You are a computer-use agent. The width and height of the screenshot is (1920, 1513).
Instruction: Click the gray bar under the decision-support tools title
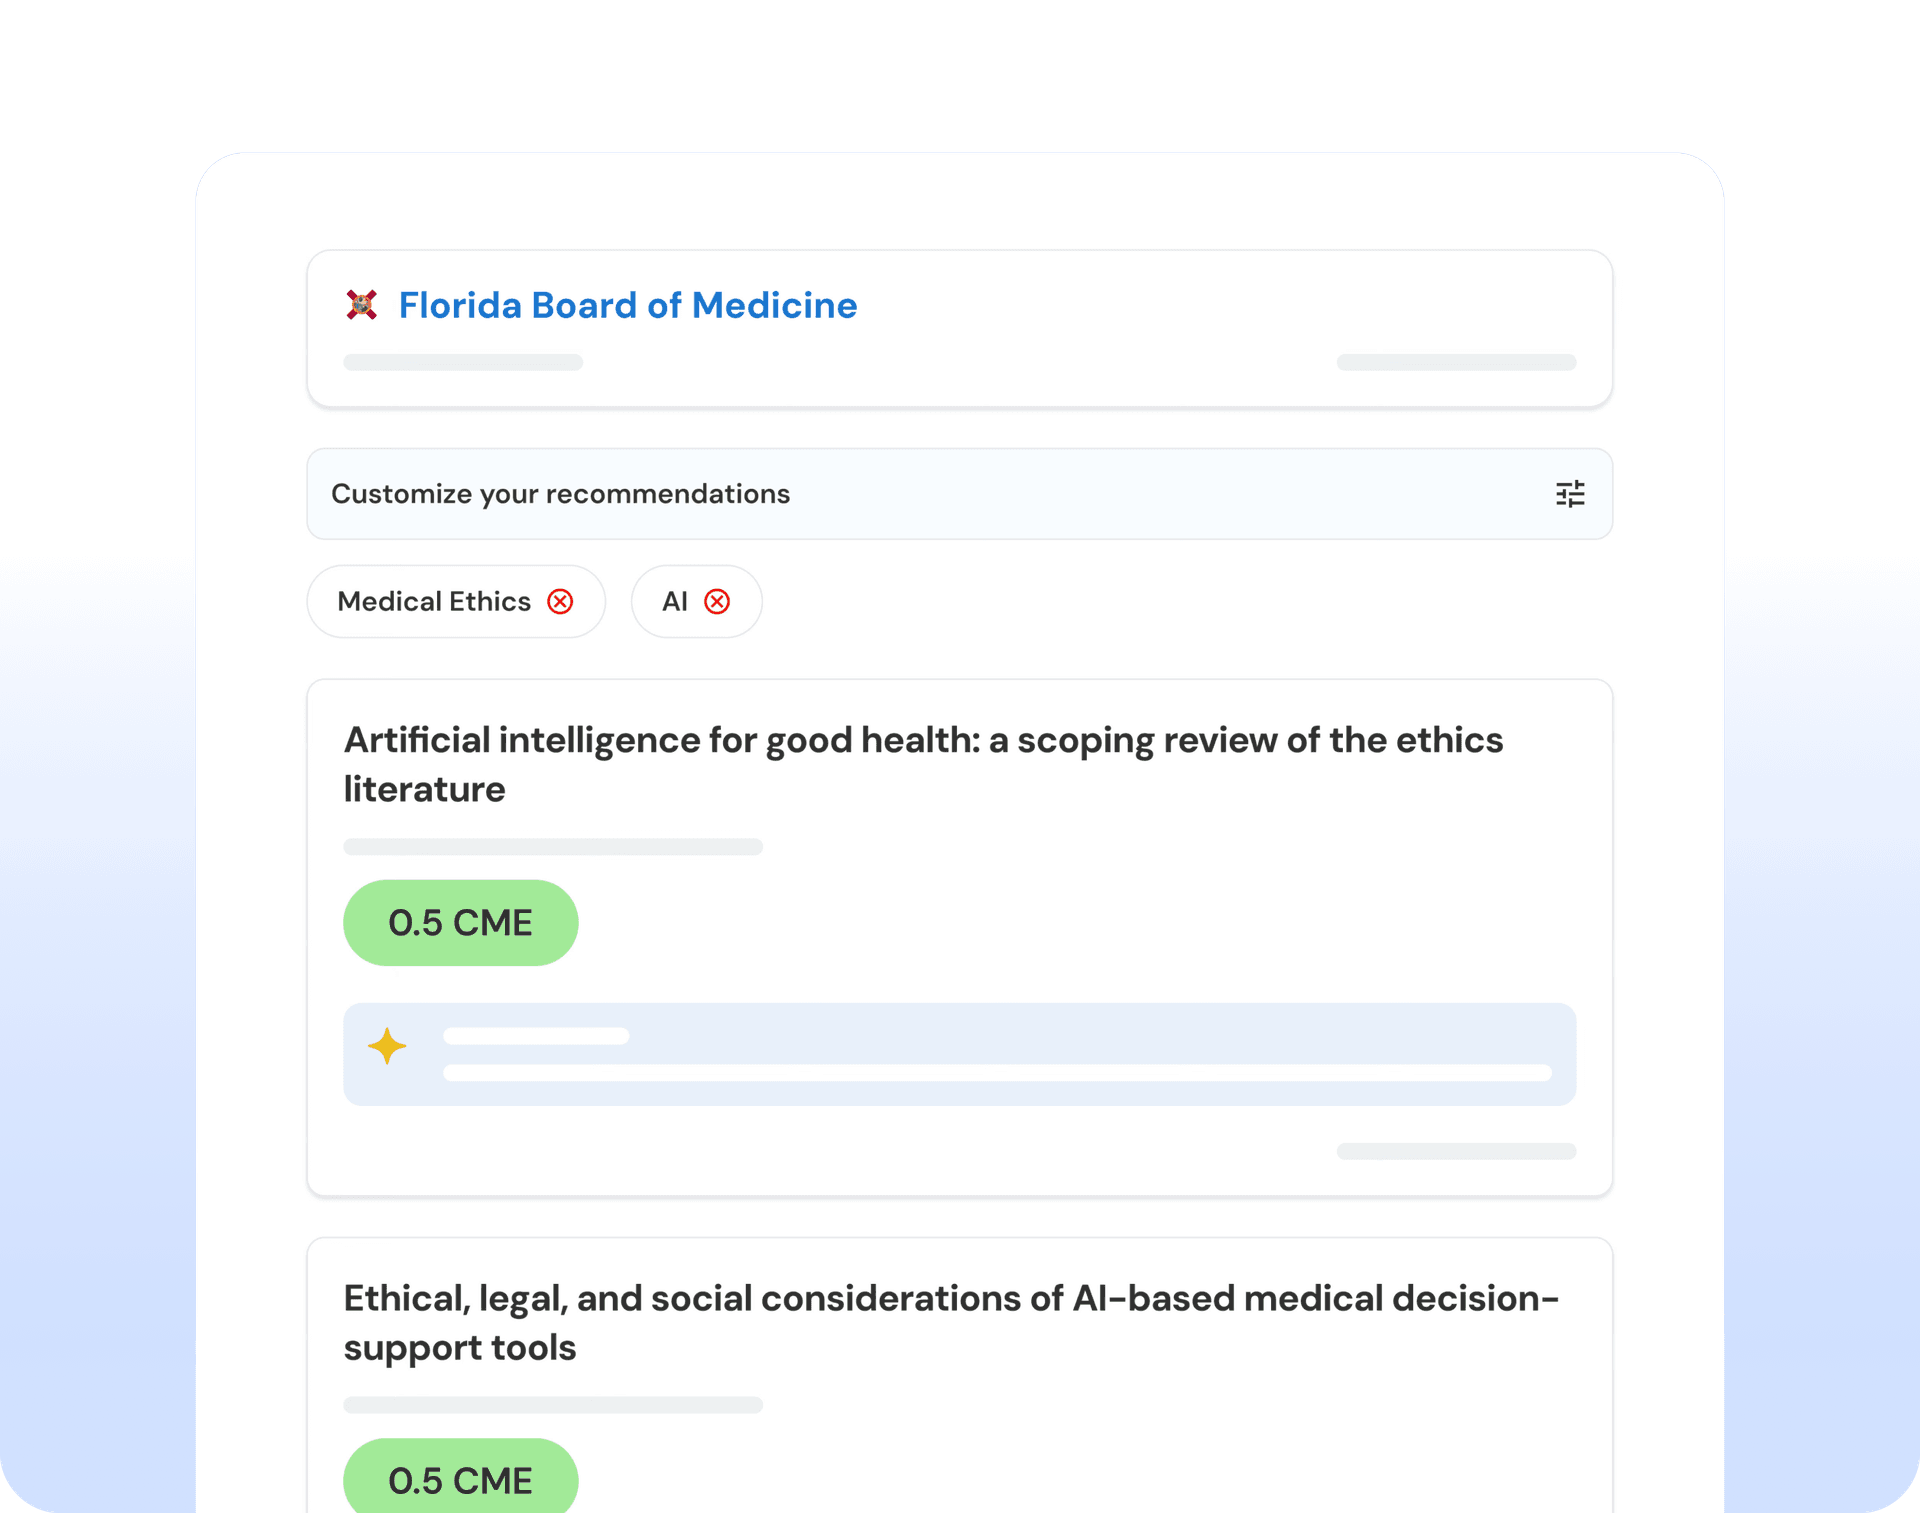(x=553, y=1405)
